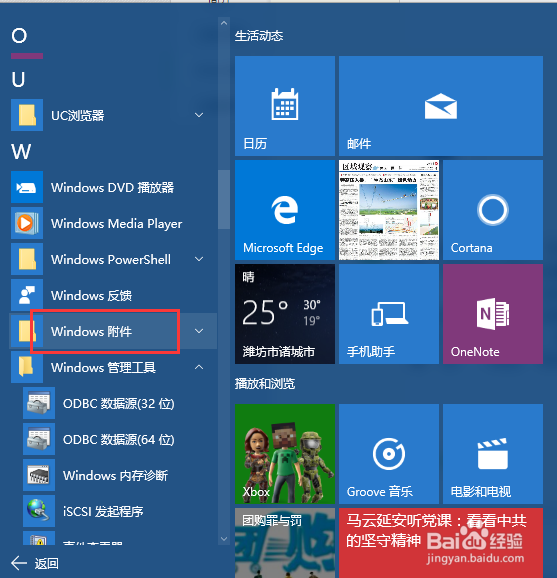This screenshot has height=578, width=557.
Task: Click the Windows 内存诊断 chip icon
Action: coord(39,475)
